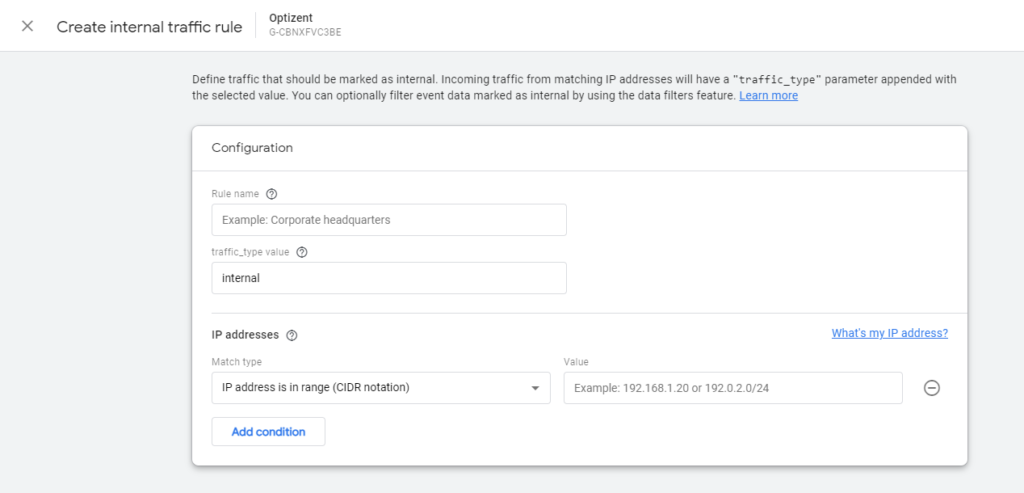Viewport: 1024px width, 493px height.
Task: Click the 'IP addresses' section label
Action: tap(245, 336)
